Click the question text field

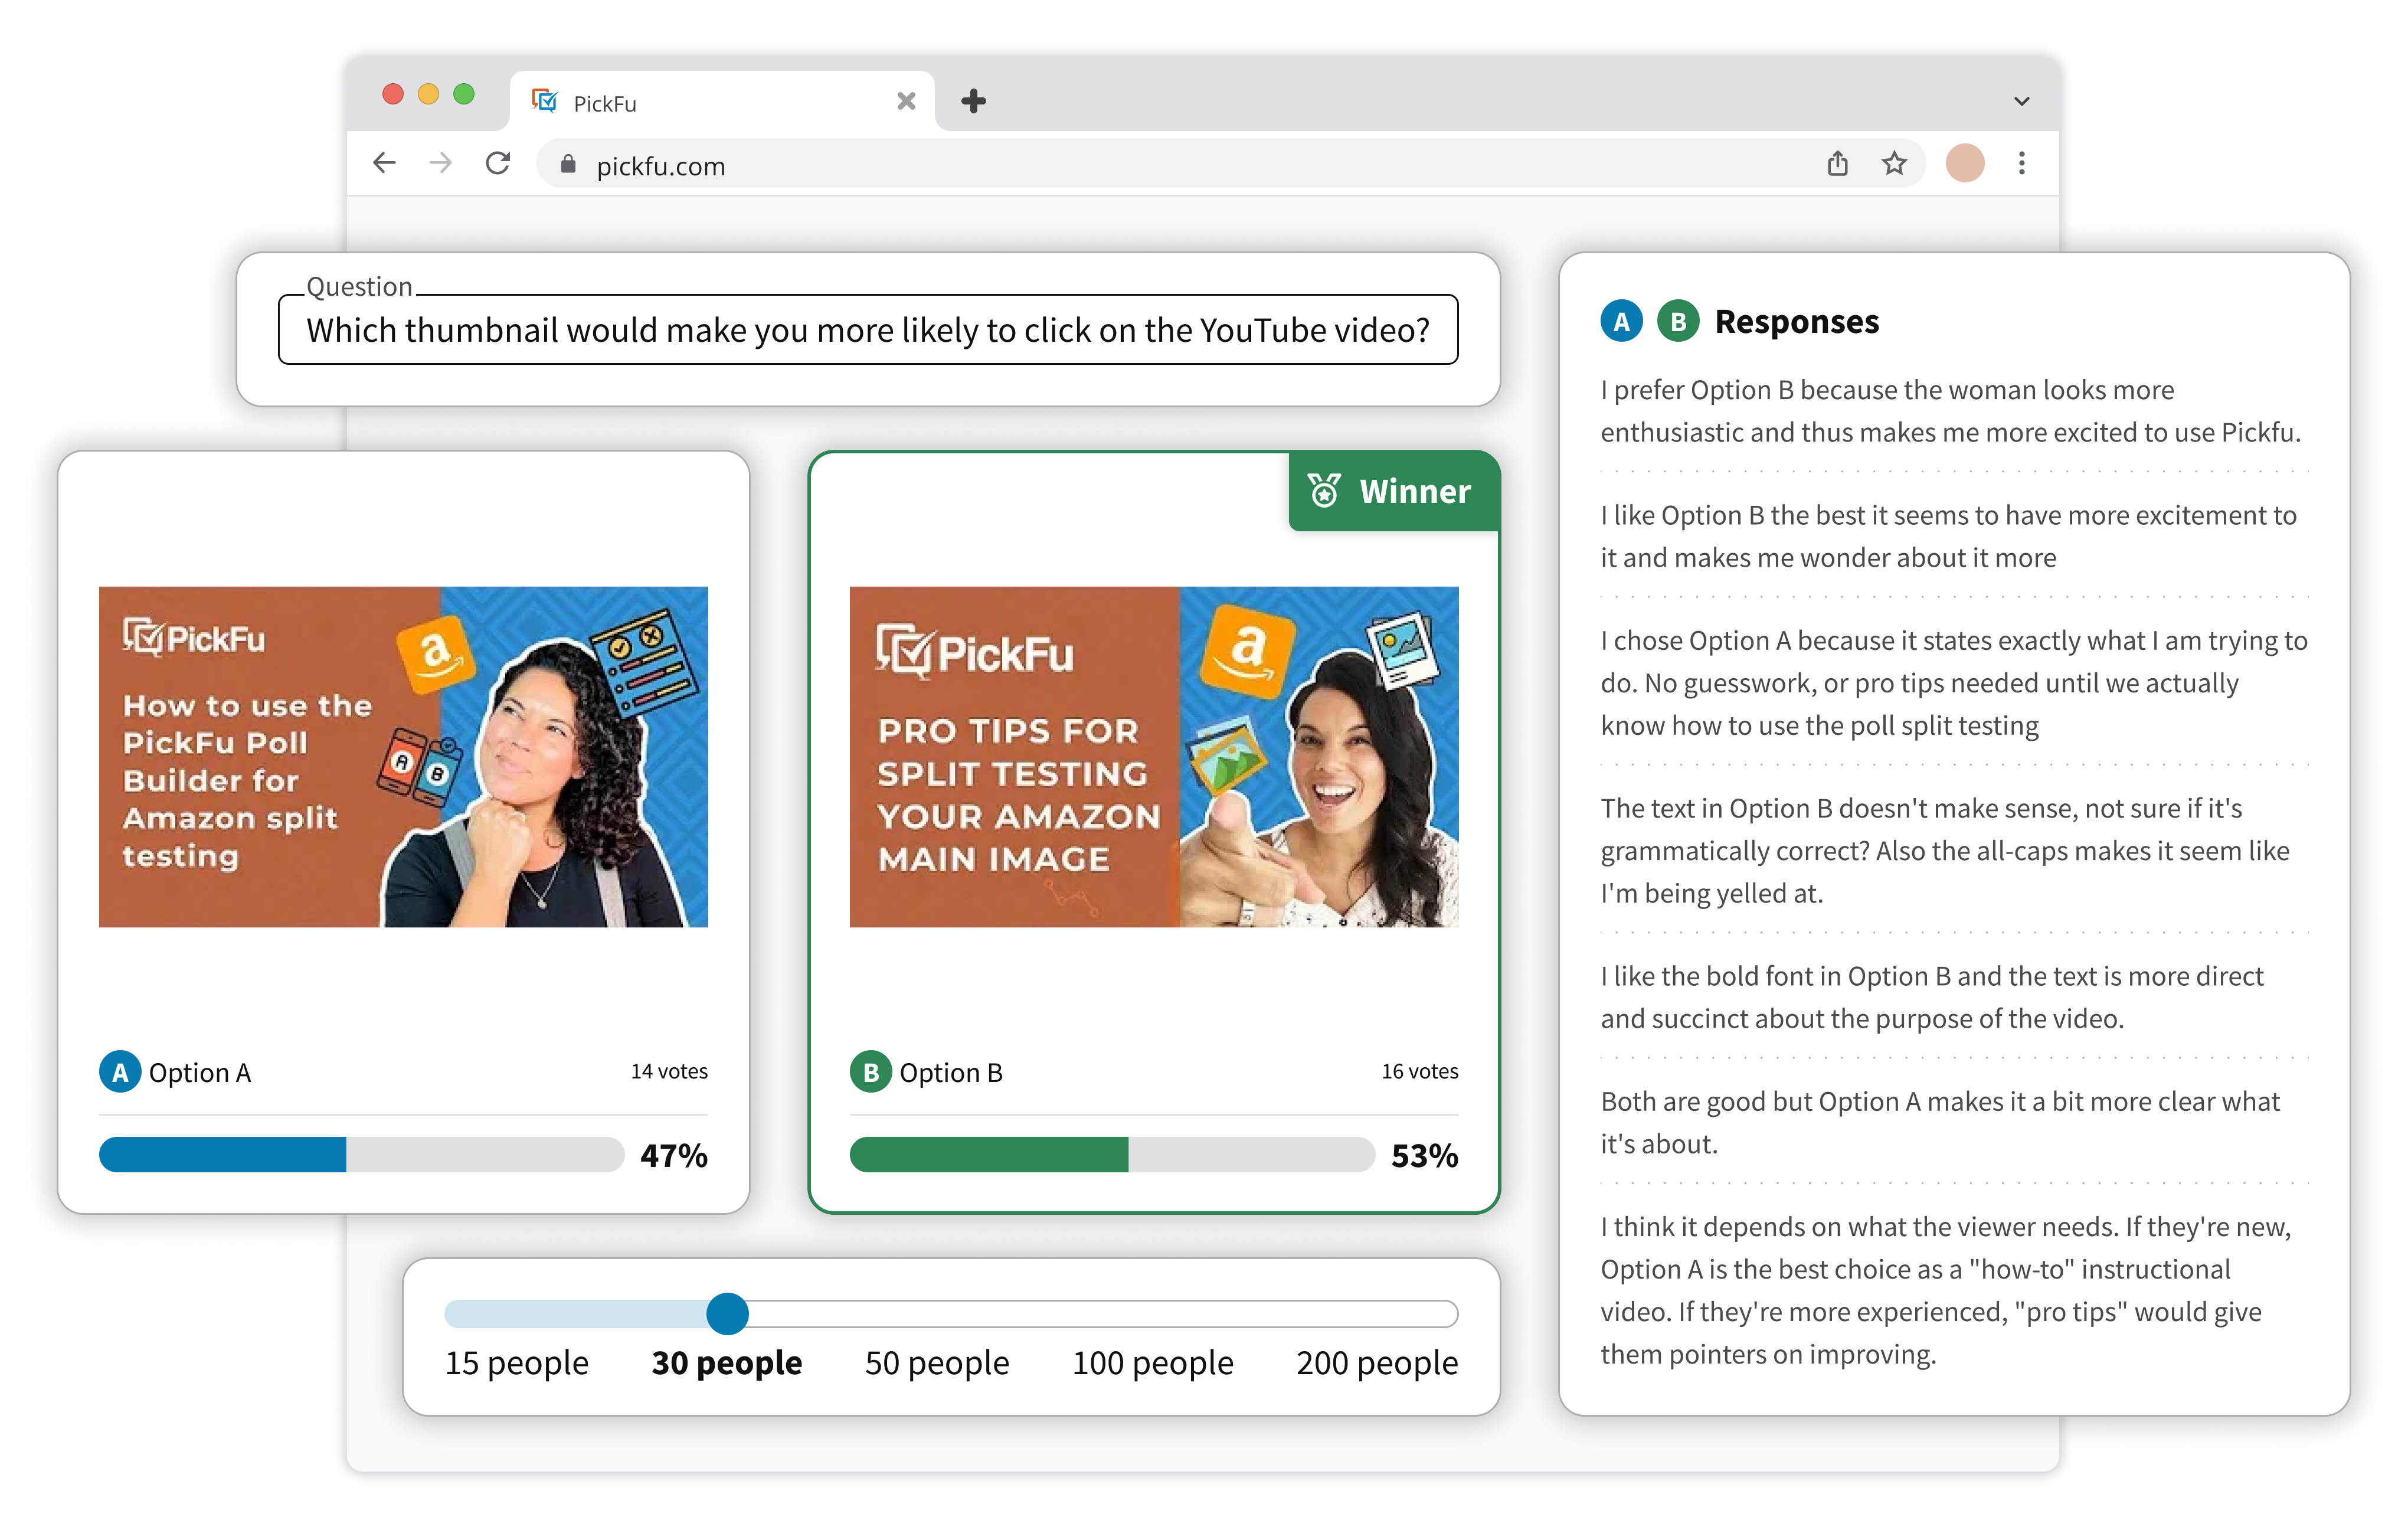tap(867, 330)
